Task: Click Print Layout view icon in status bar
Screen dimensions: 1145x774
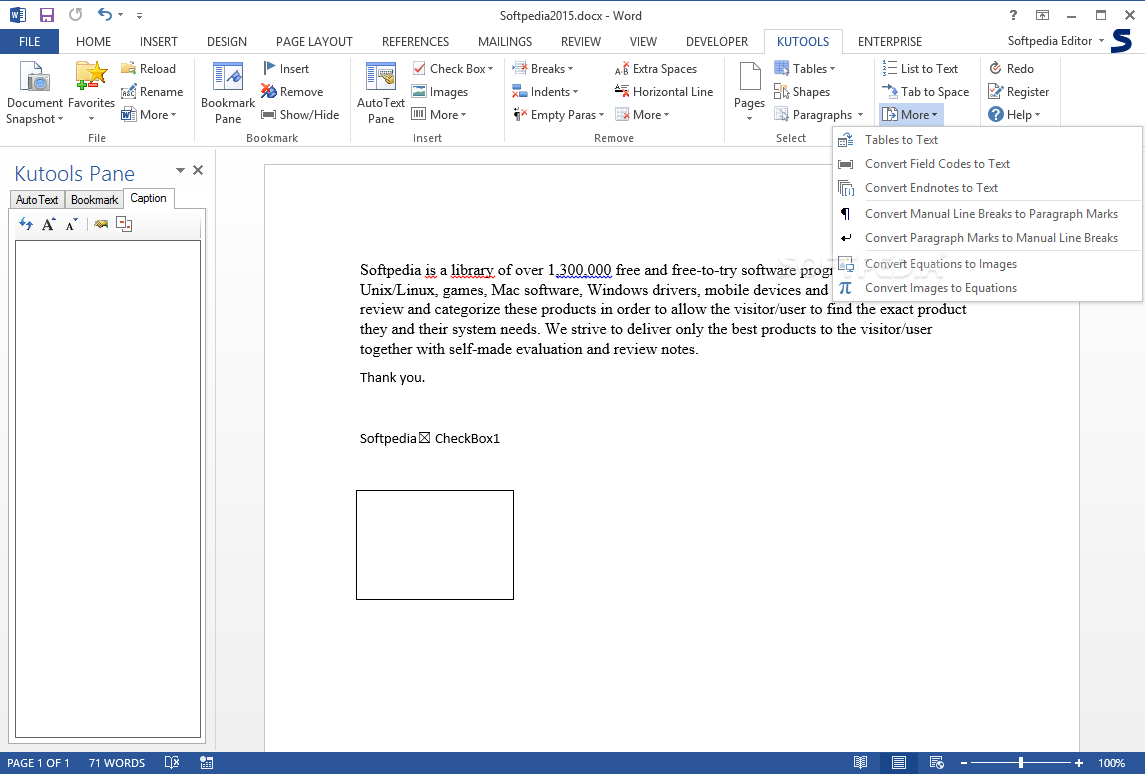Action: click(x=899, y=763)
